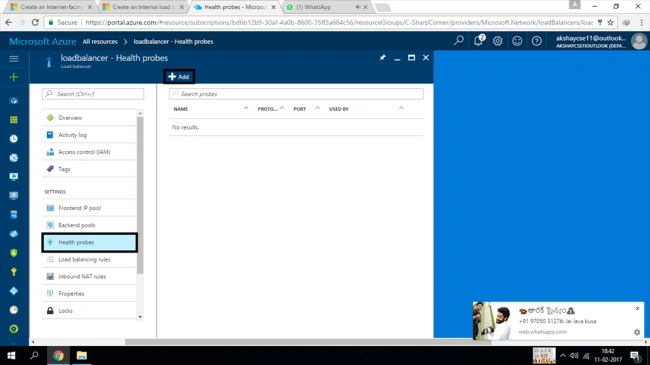
Task: Click the portal search magnifier icon
Action: click(x=458, y=41)
